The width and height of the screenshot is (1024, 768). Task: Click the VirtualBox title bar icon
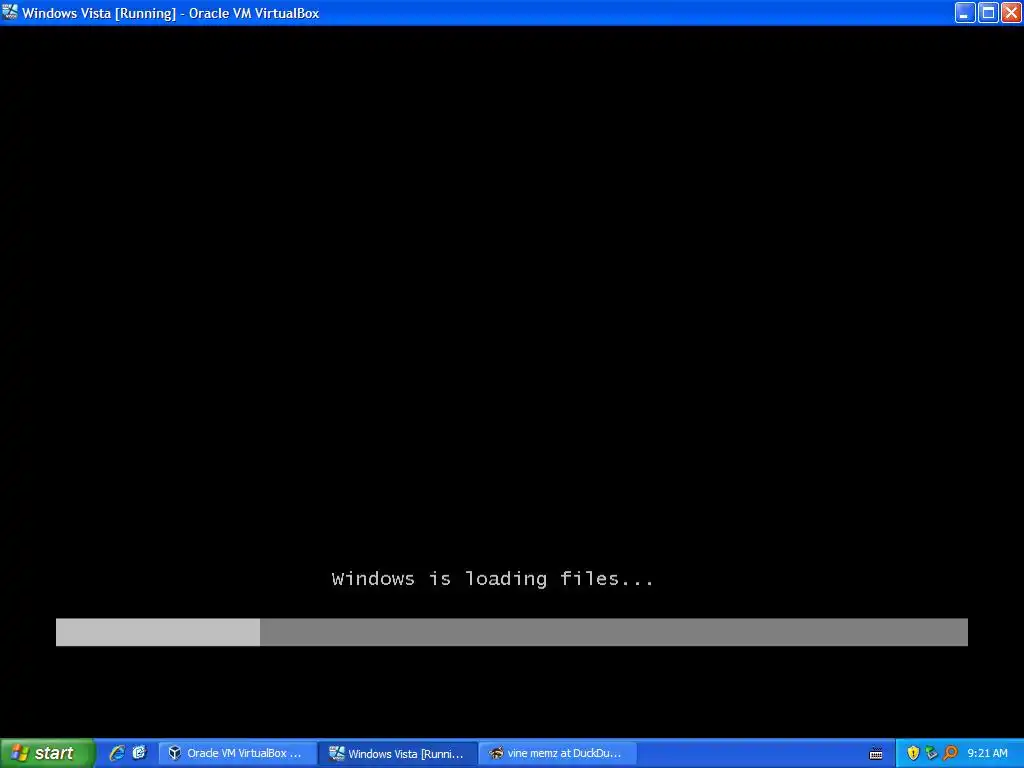click(x=10, y=12)
